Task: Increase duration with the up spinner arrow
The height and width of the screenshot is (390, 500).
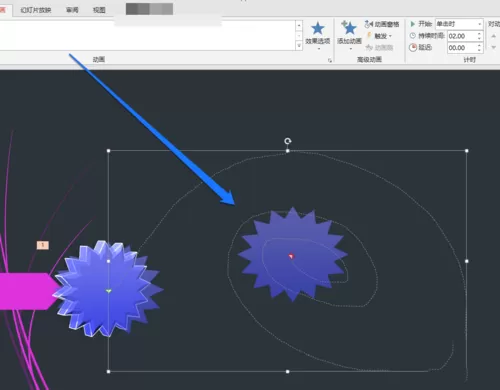Action: point(479,34)
